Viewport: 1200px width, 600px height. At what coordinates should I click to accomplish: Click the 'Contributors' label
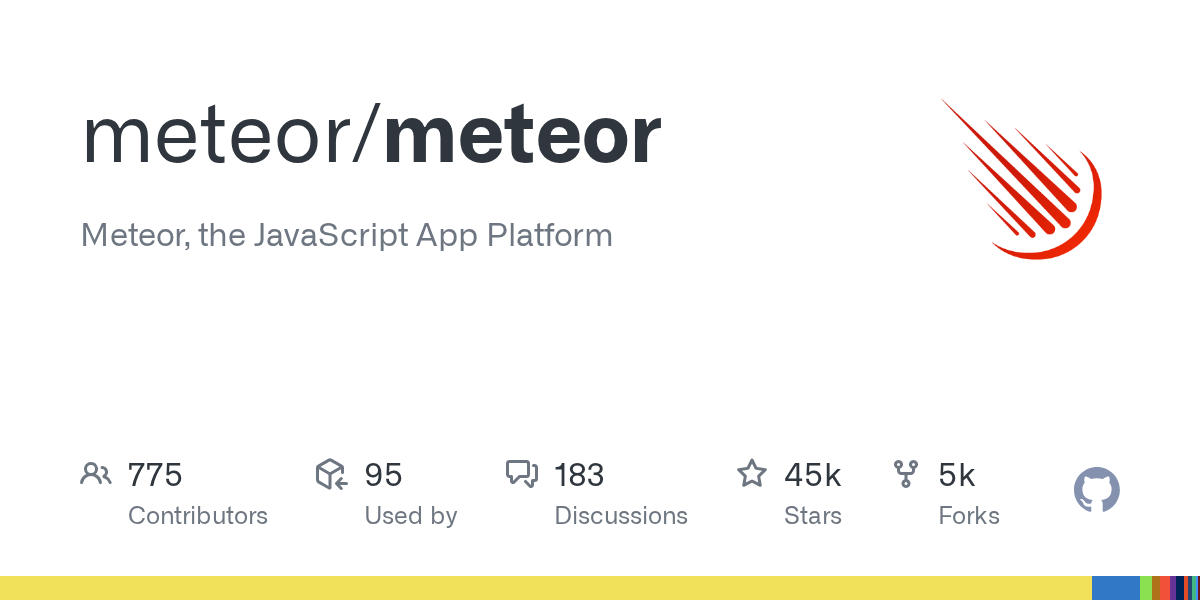coord(198,516)
